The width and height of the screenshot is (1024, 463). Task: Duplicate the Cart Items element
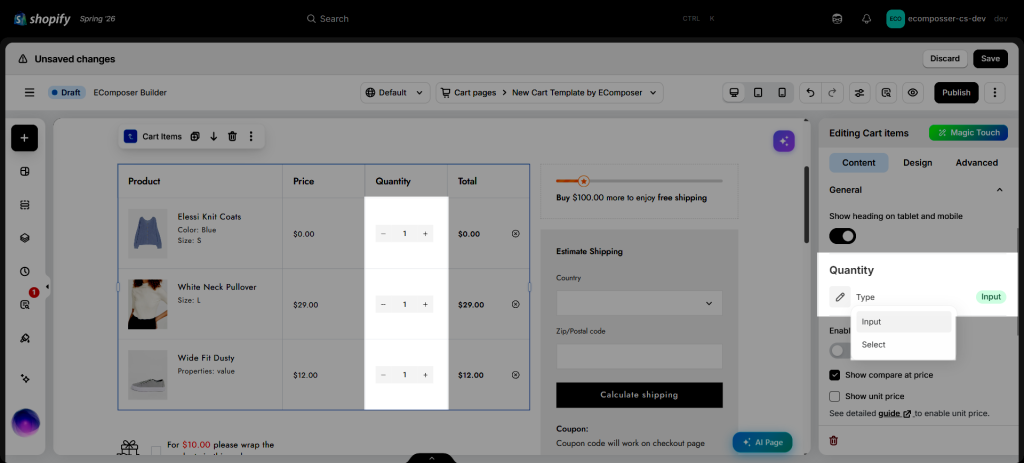[195, 136]
